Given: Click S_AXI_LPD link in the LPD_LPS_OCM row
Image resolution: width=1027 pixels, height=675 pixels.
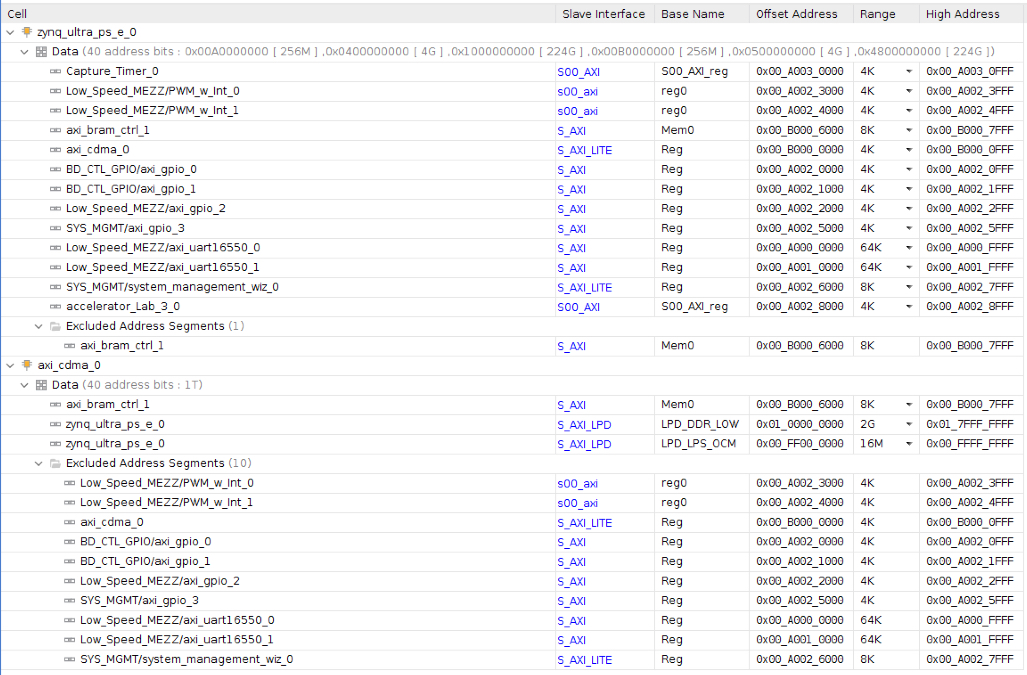Looking at the screenshot, I should (x=584, y=444).
